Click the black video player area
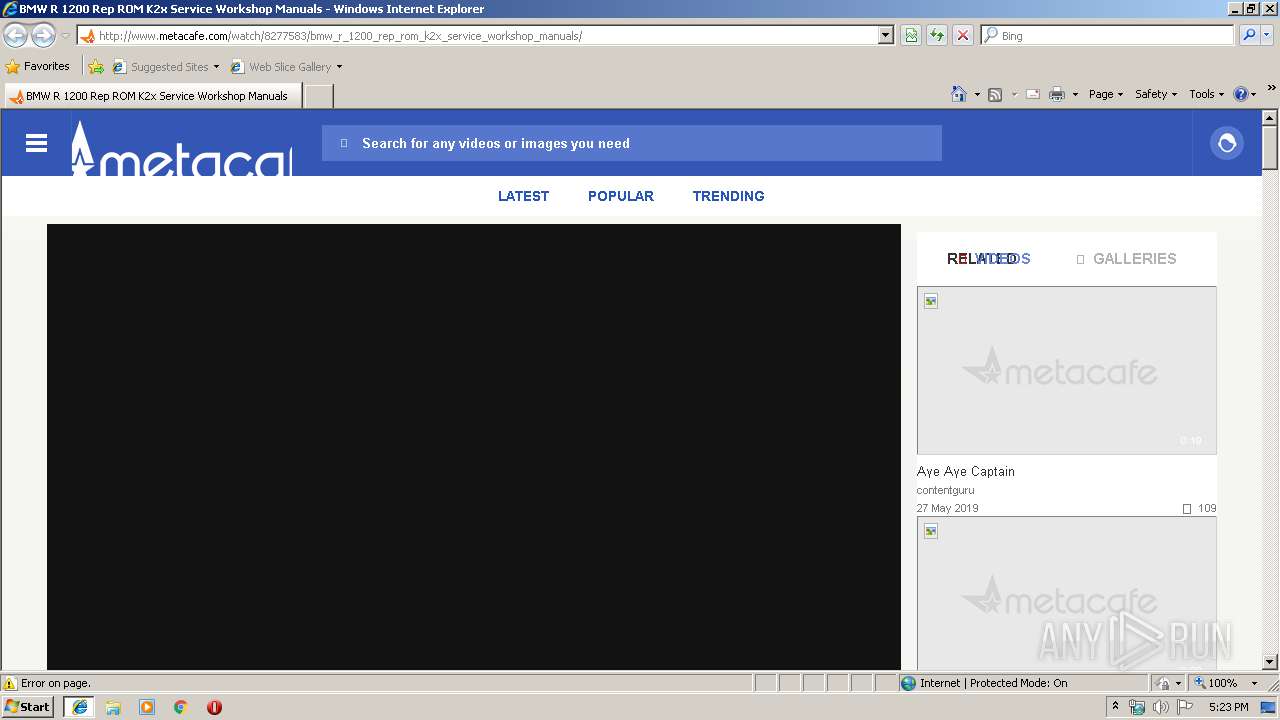The height and width of the screenshot is (720, 1280). pyautogui.click(x=474, y=447)
